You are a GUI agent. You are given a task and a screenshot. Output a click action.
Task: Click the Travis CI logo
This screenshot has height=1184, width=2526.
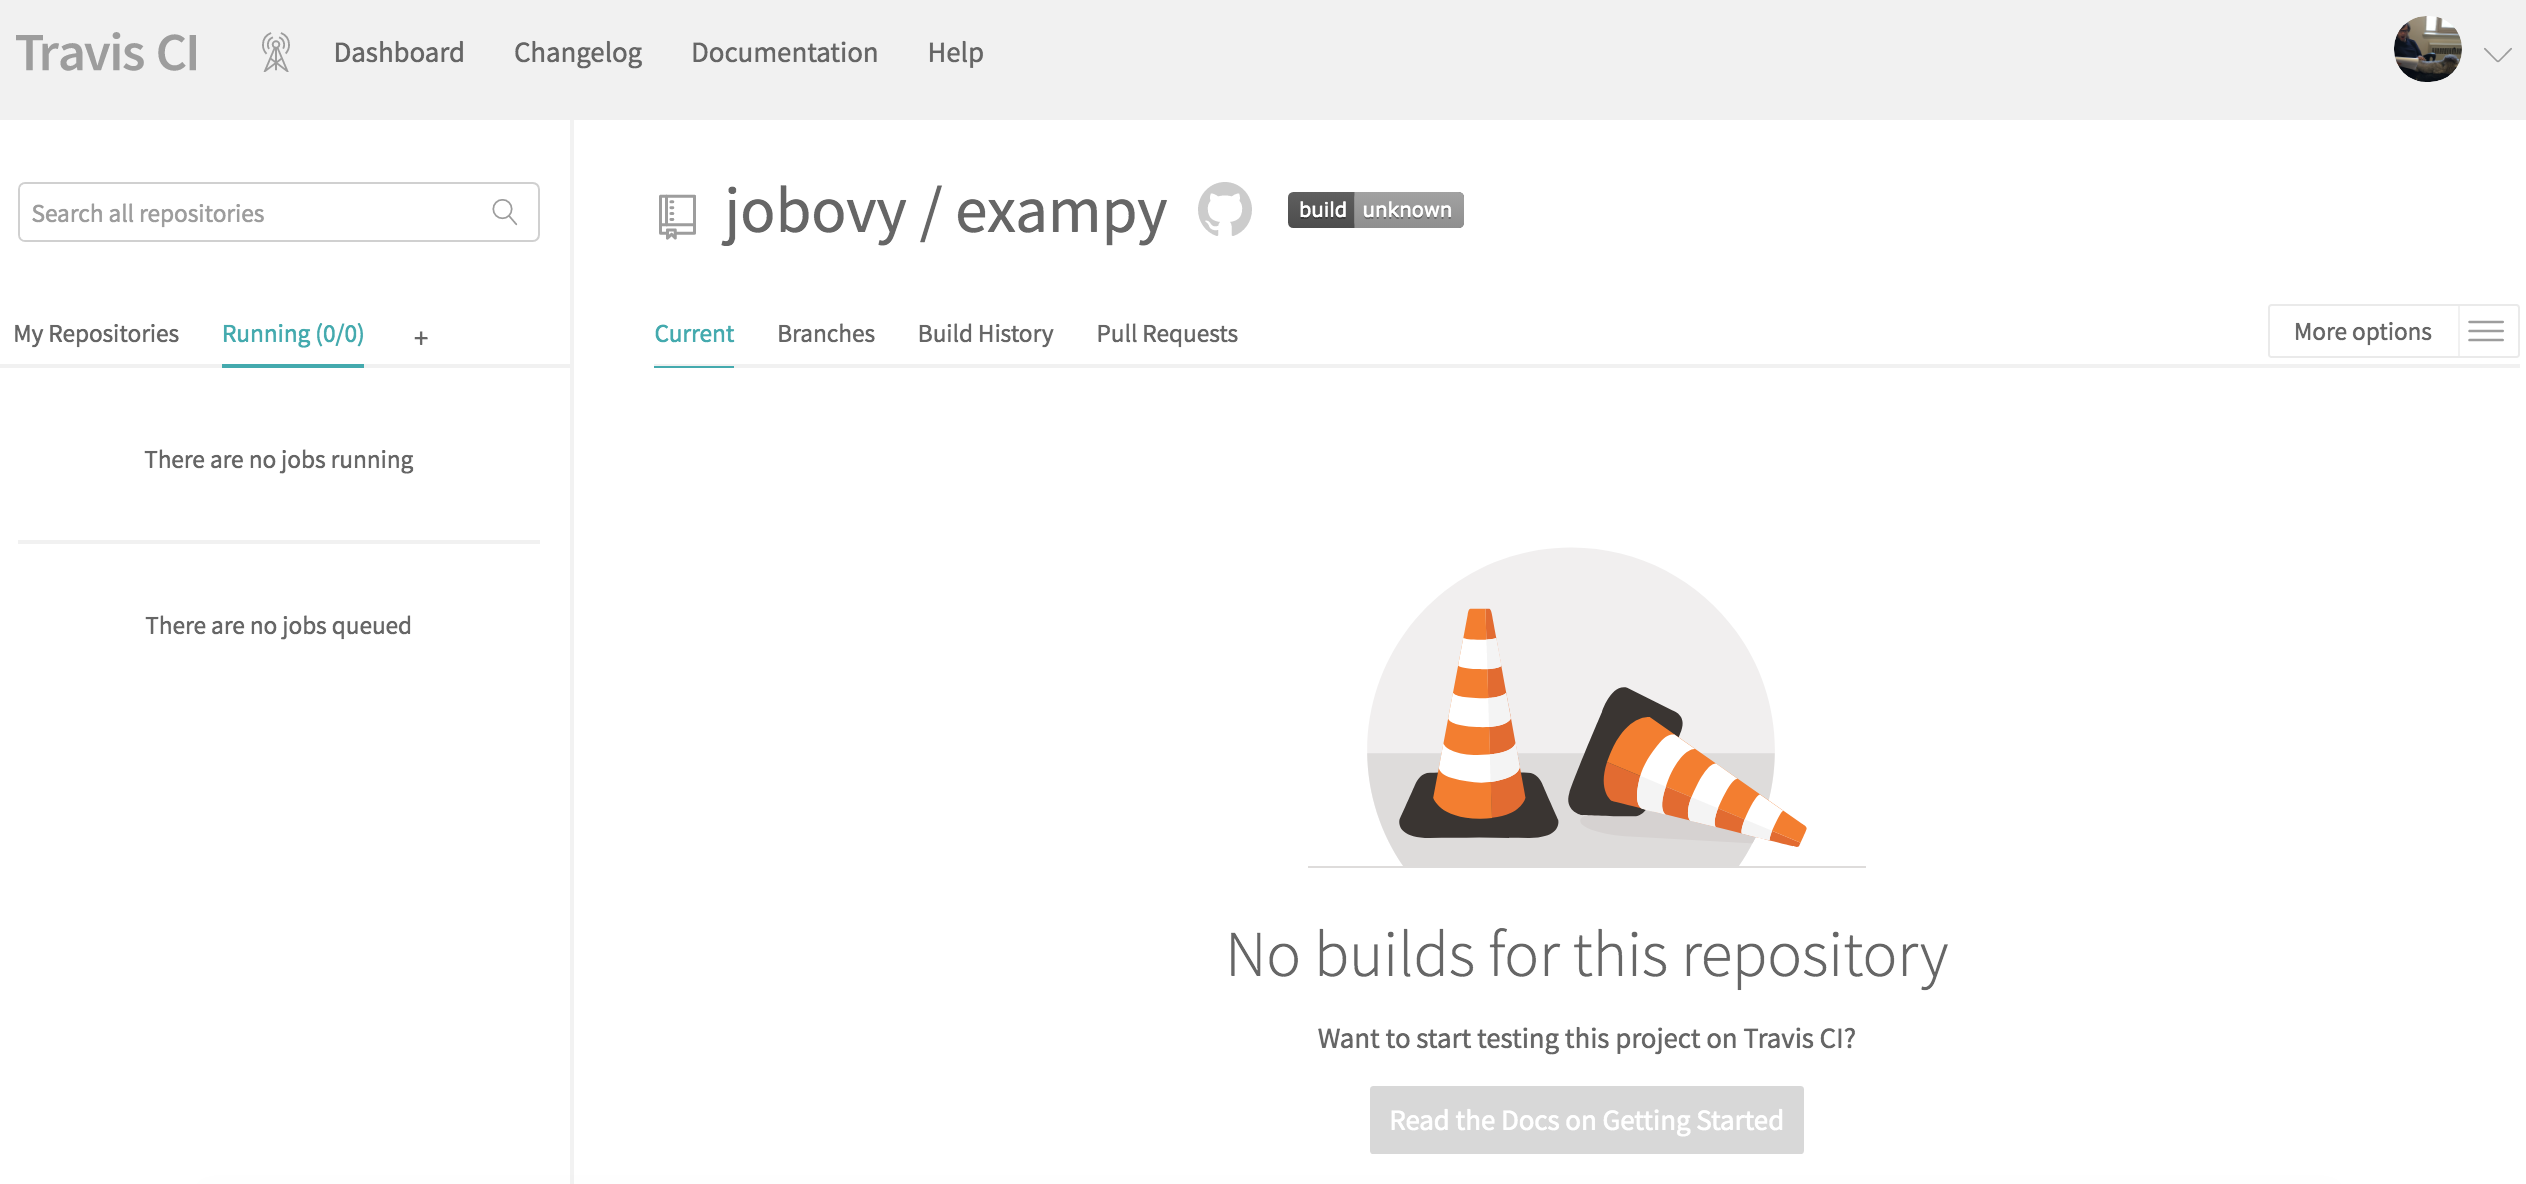click(107, 53)
